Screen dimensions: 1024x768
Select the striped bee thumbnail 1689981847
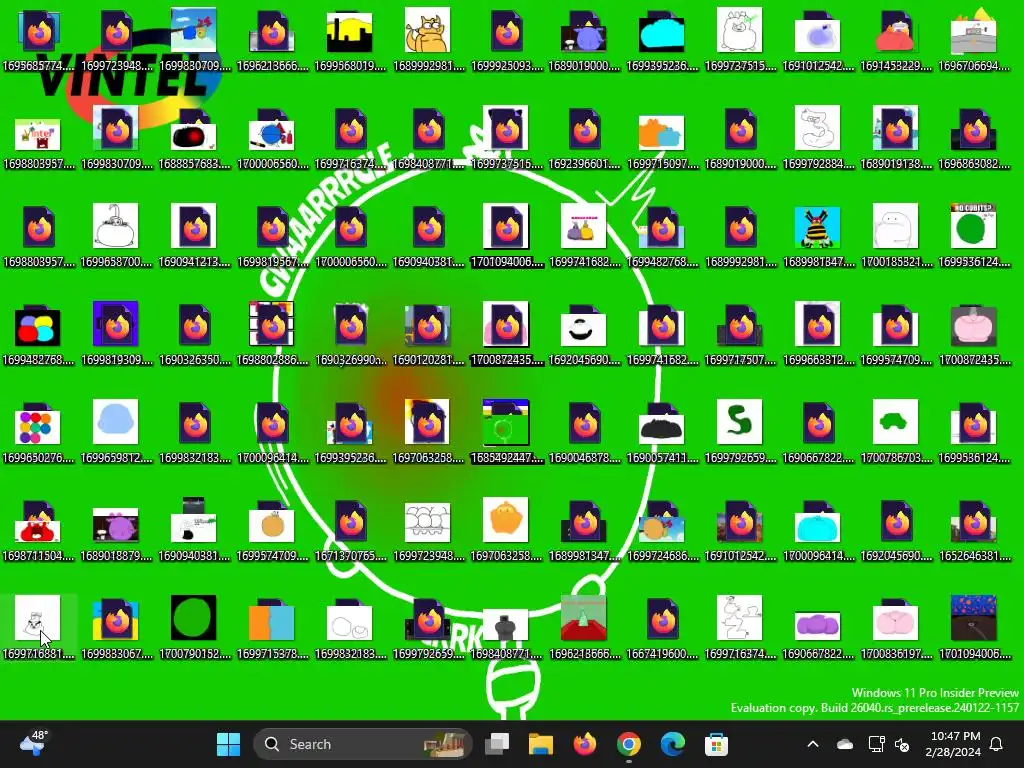coord(818,234)
